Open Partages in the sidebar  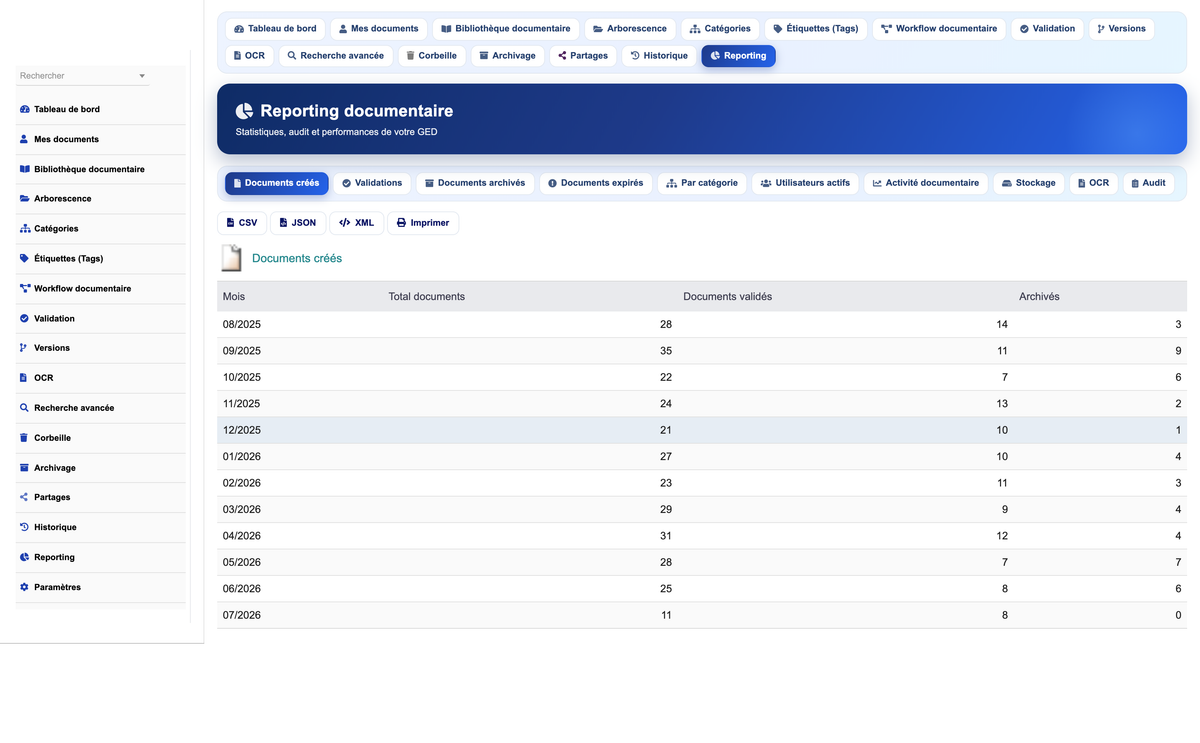pyautogui.click(x=101, y=497)
